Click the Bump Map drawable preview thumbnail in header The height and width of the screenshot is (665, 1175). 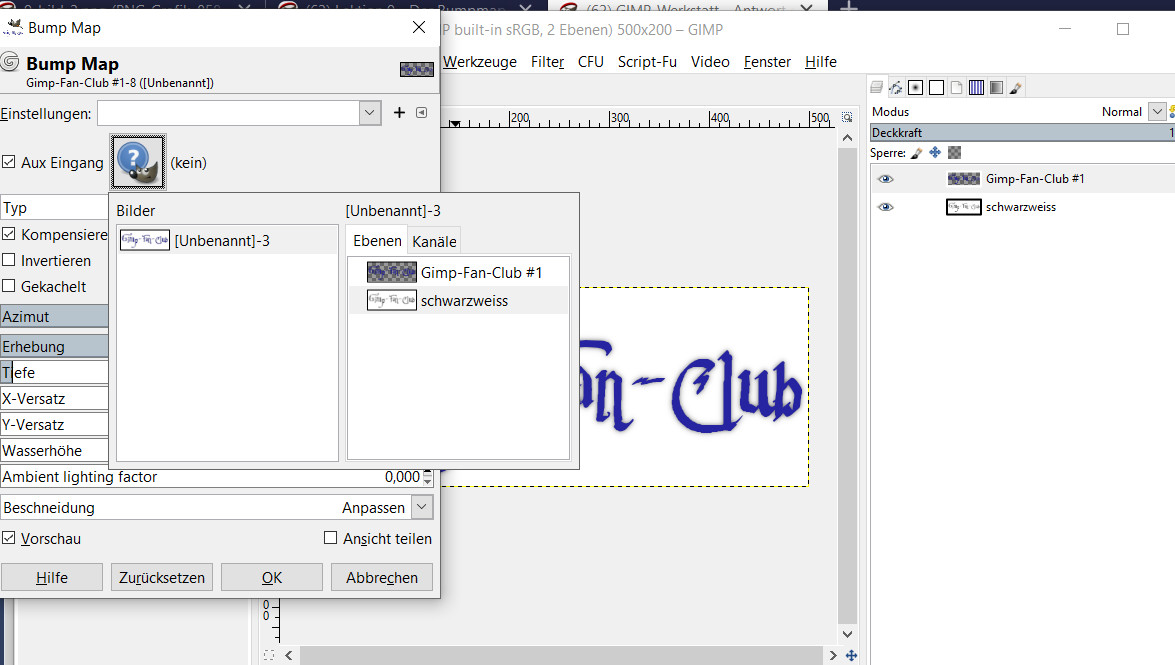click(x=417, y=70)
